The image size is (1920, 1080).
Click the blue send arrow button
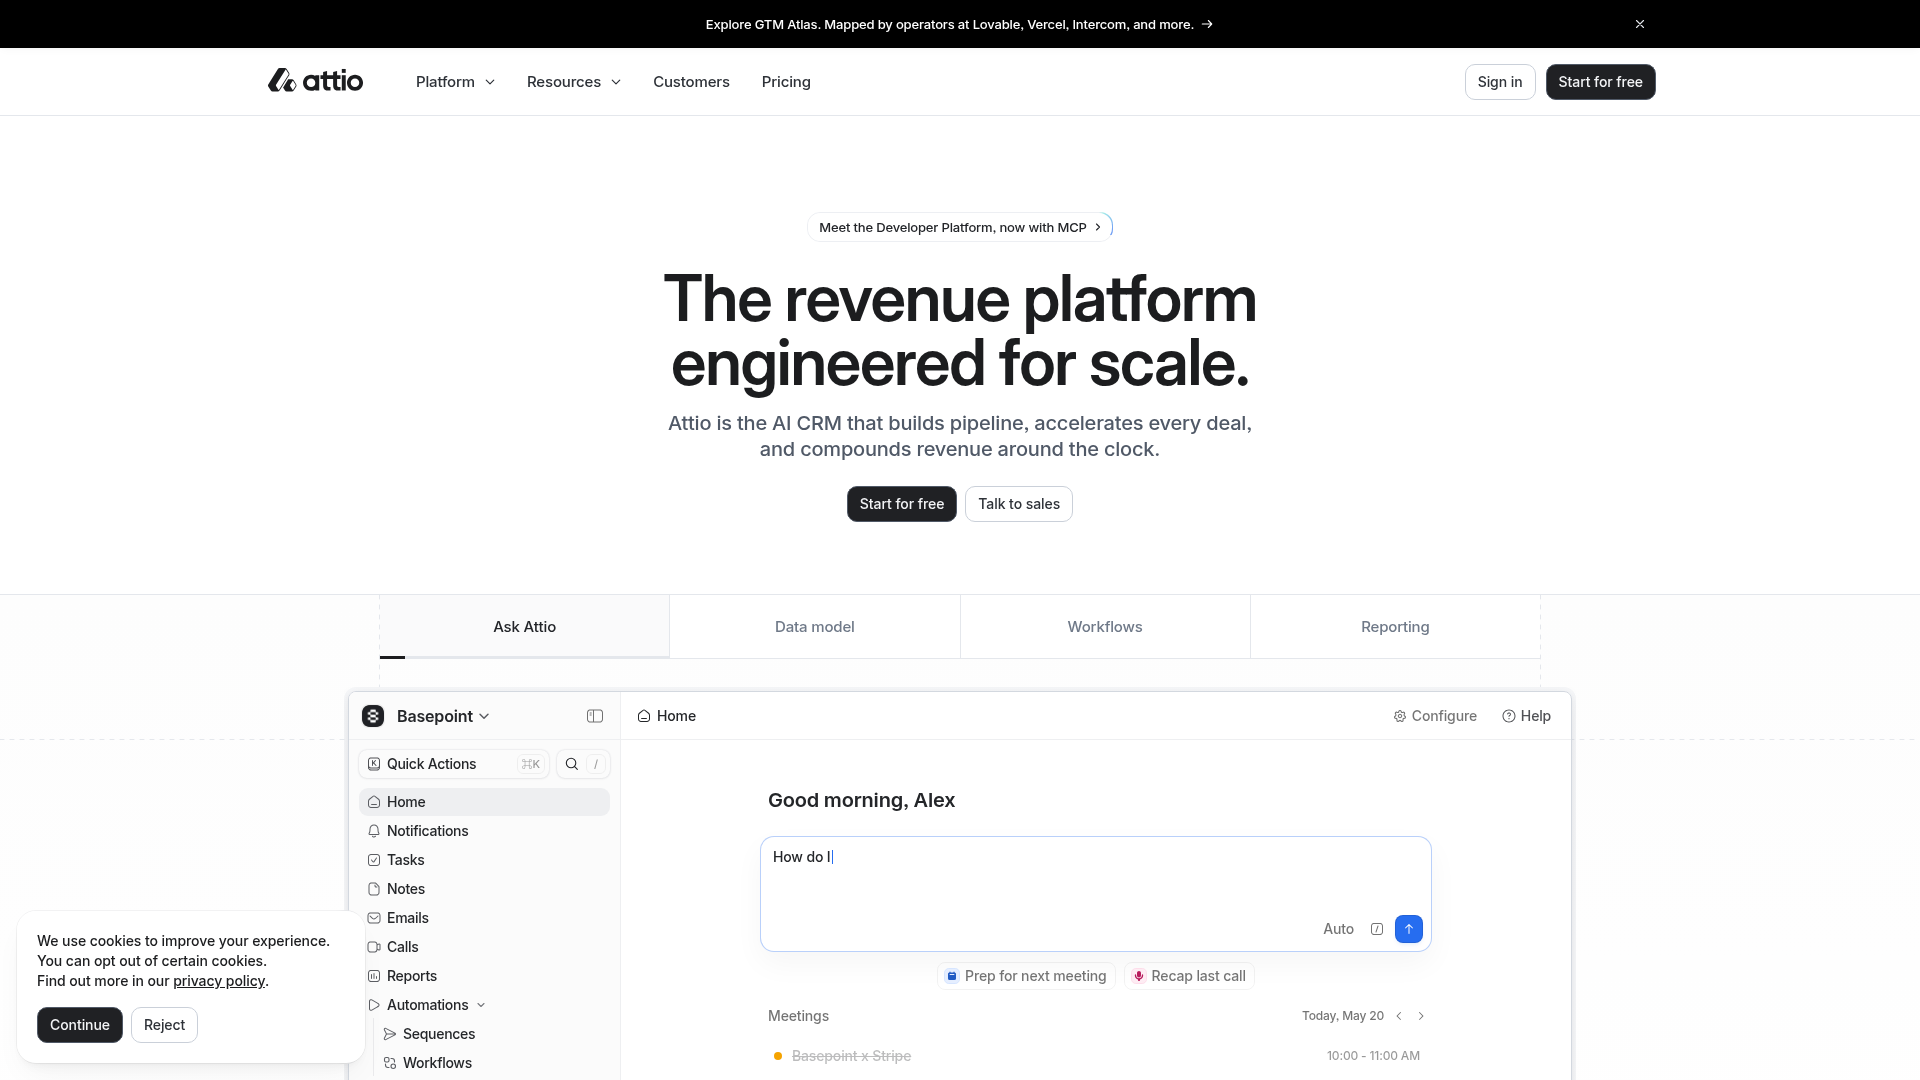pyautogui.click(x=1408, y=929)
